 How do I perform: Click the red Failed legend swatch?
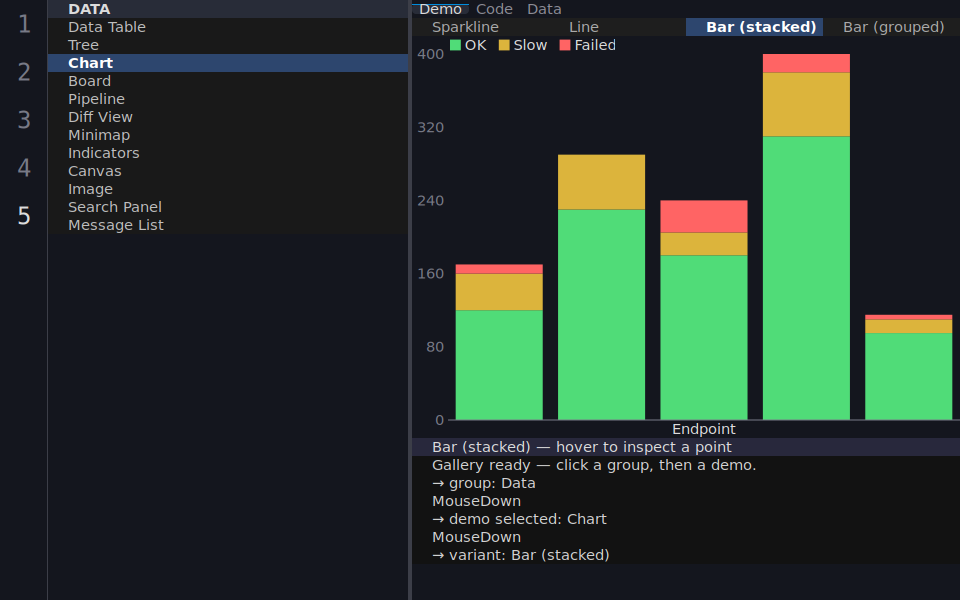coord(565,45)
